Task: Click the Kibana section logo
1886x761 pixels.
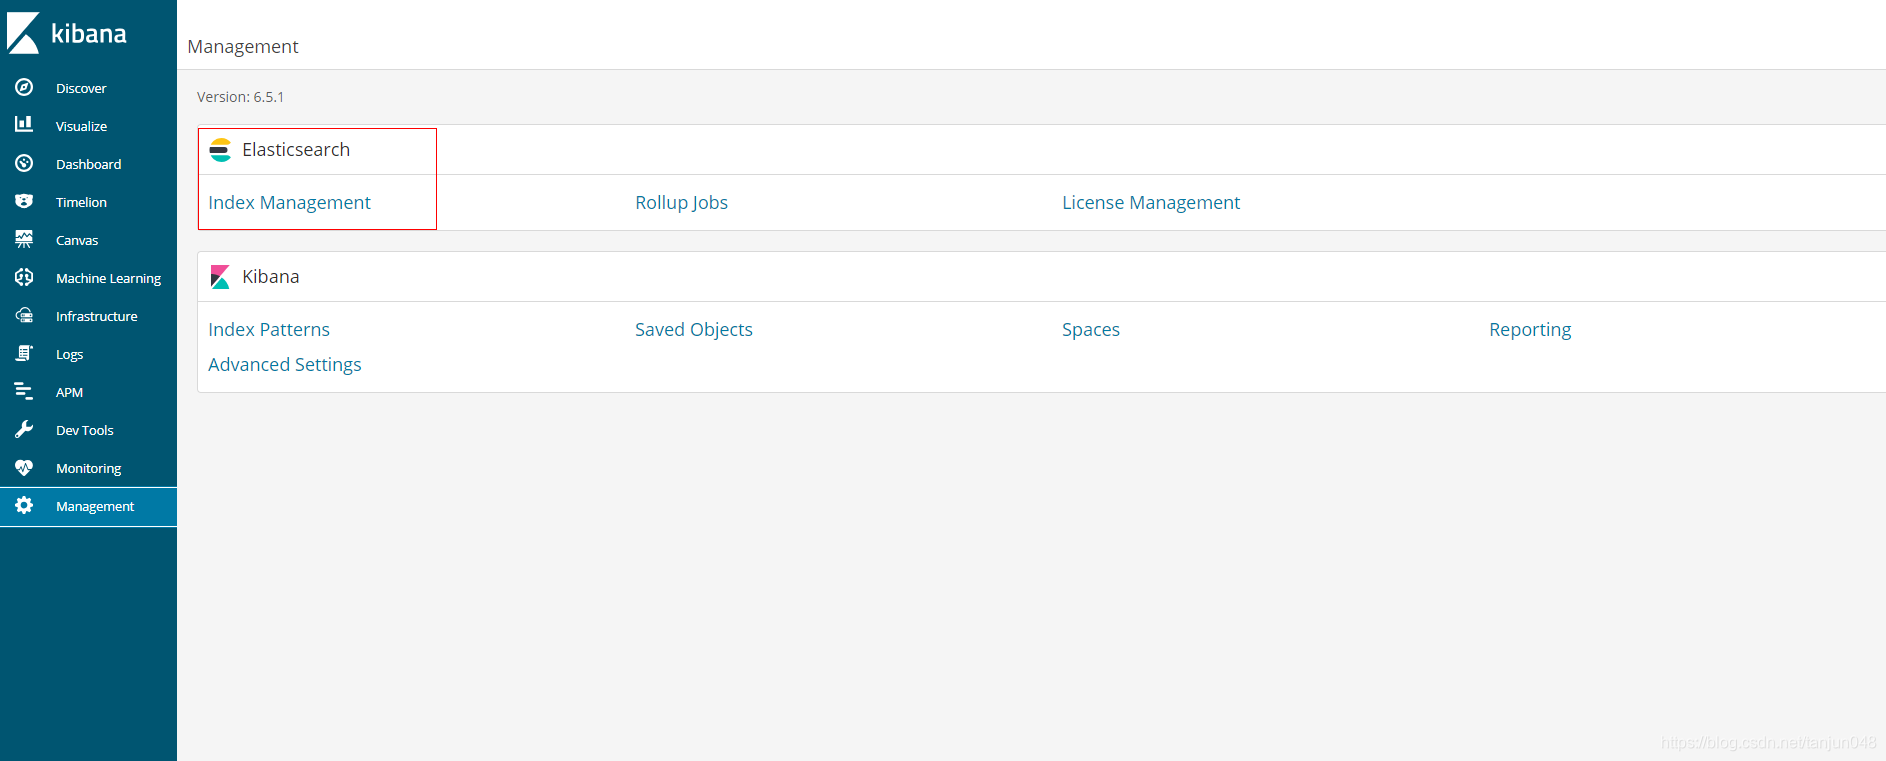Action: (220, 277)
